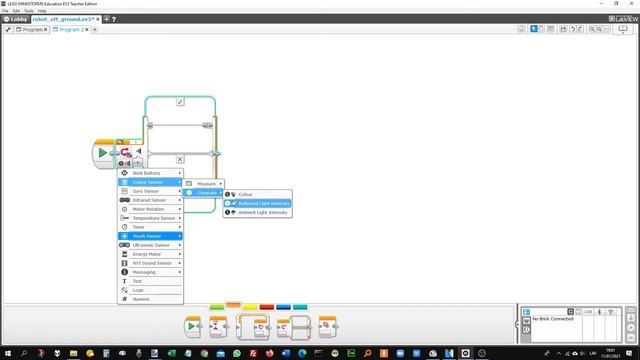This screenshot has height=360, width=640.
Task: Choose Text mode in sensor menu
Action: (x=150, y=281)
